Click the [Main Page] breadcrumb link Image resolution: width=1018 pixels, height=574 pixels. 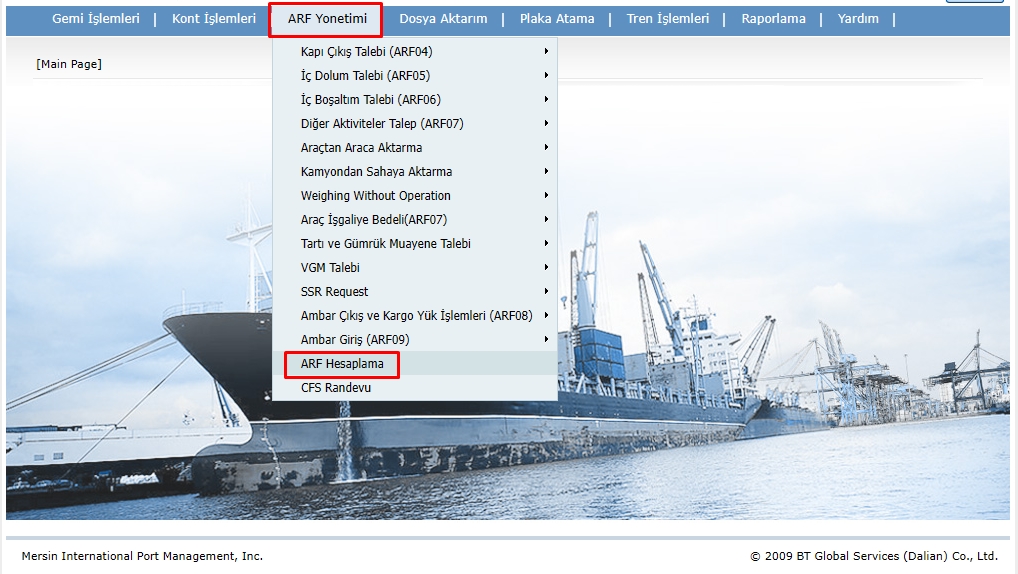pos(69,64)
